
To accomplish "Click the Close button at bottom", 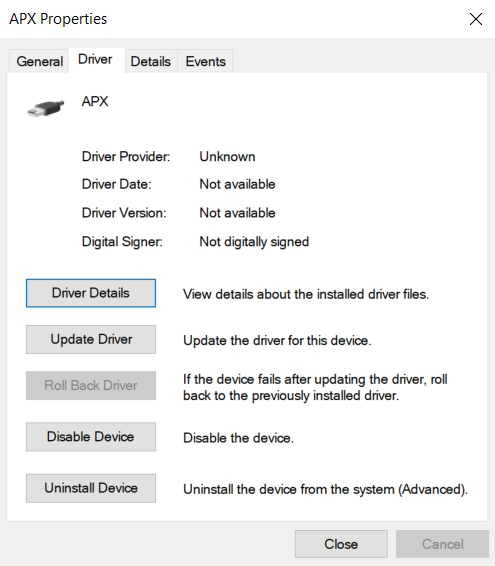I will pyautogui.click(x=341, y=544).
